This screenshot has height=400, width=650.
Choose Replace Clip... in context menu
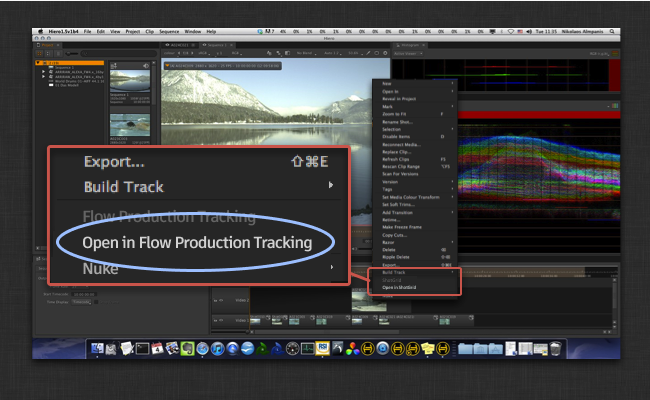tap(415, 152)
